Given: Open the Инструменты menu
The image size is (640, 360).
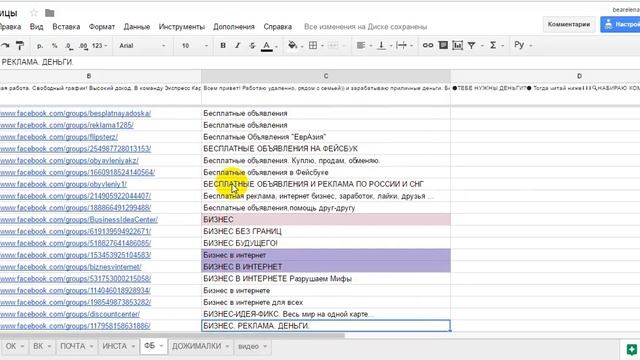Looking at the screenshot, I should [182, 27].
